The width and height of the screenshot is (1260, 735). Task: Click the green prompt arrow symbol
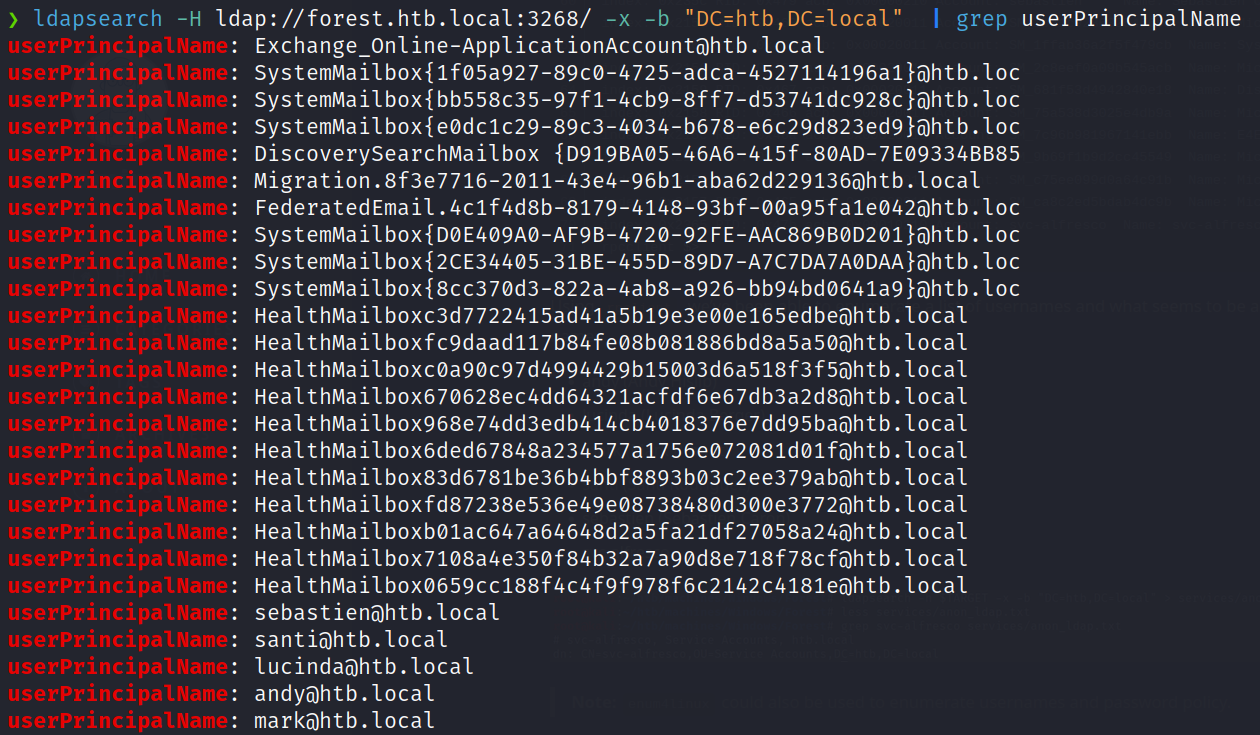pyautogui.click(x=13, y=19)
